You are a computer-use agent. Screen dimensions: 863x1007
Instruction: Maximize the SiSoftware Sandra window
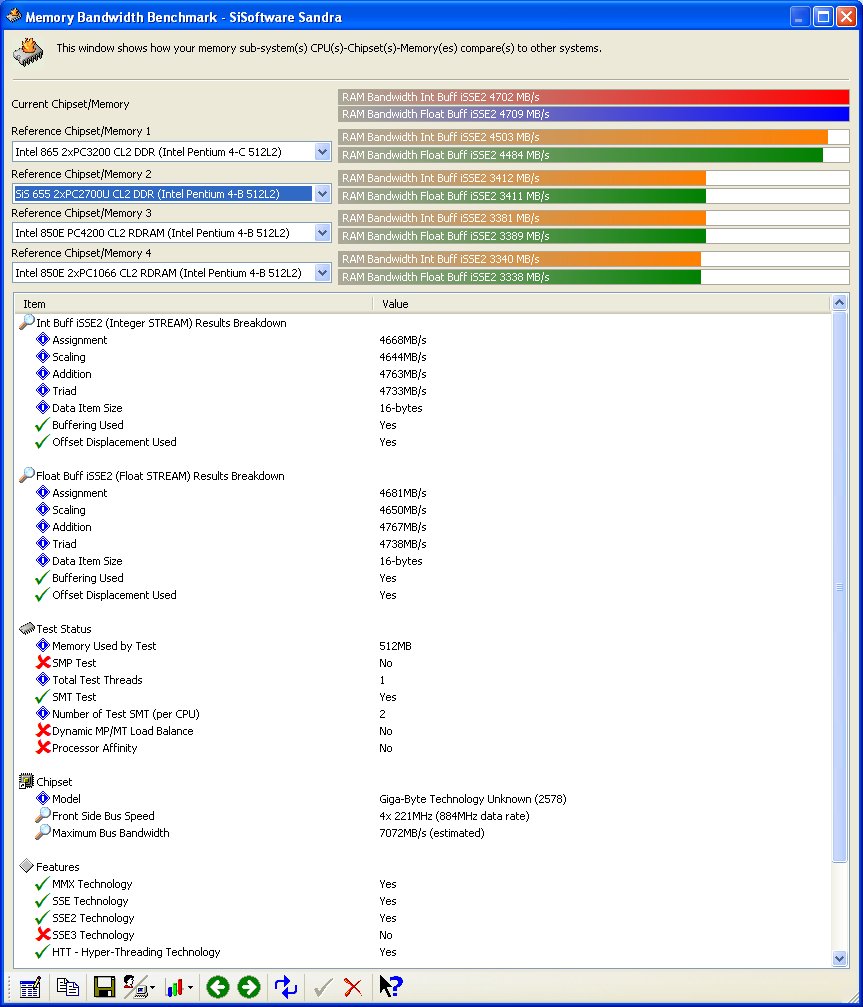click(823, 17)
